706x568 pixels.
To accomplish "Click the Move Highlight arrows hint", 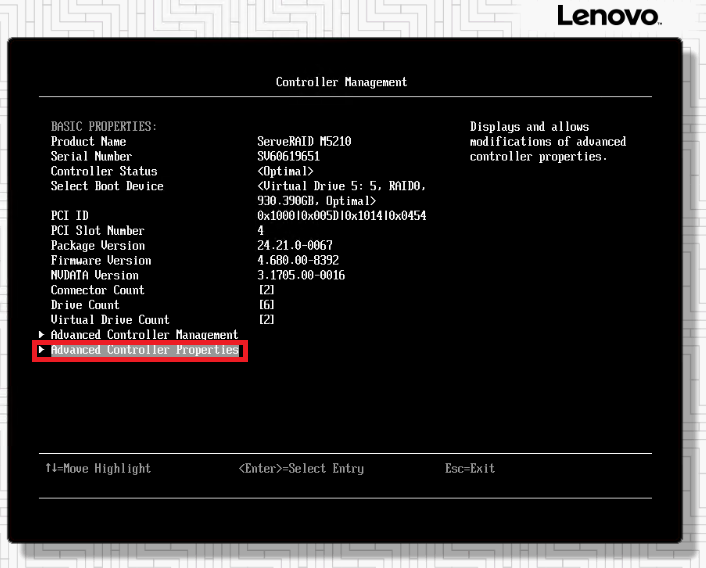I will click(x=98, y=469).
